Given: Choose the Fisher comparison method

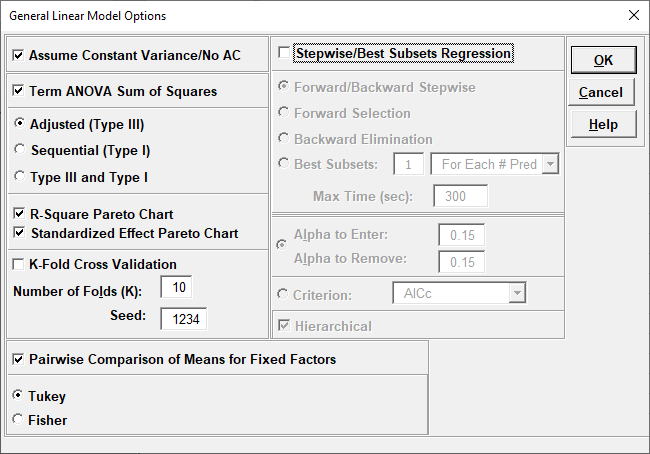Looking at the screenshot, I should (19, 420).
